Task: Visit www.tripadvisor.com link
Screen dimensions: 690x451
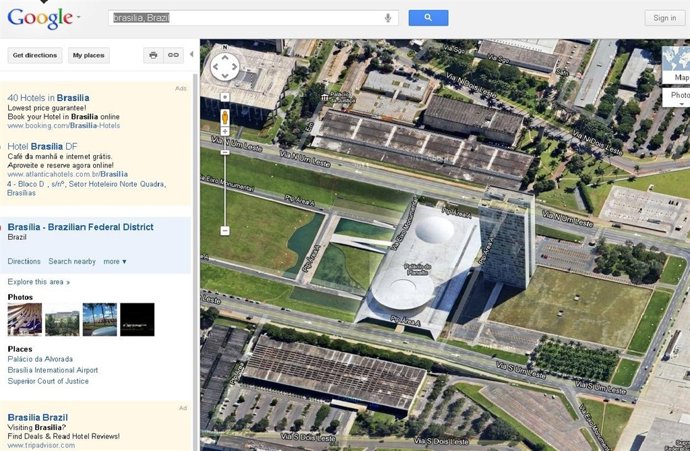Action: click(x=41, y=445)
